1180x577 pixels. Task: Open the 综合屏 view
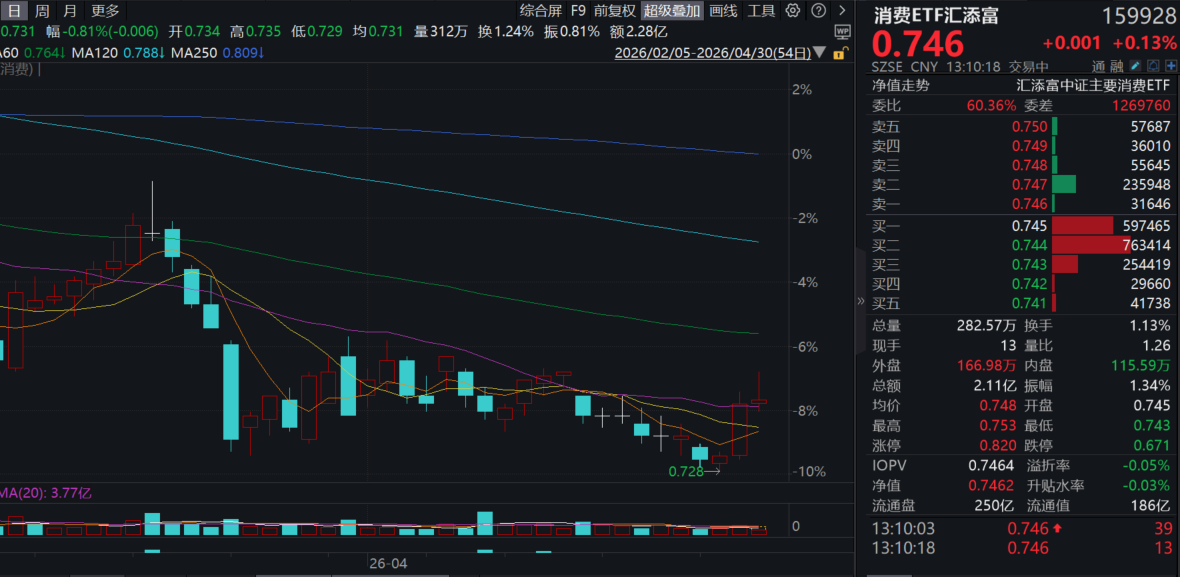(x=540, y=11)
